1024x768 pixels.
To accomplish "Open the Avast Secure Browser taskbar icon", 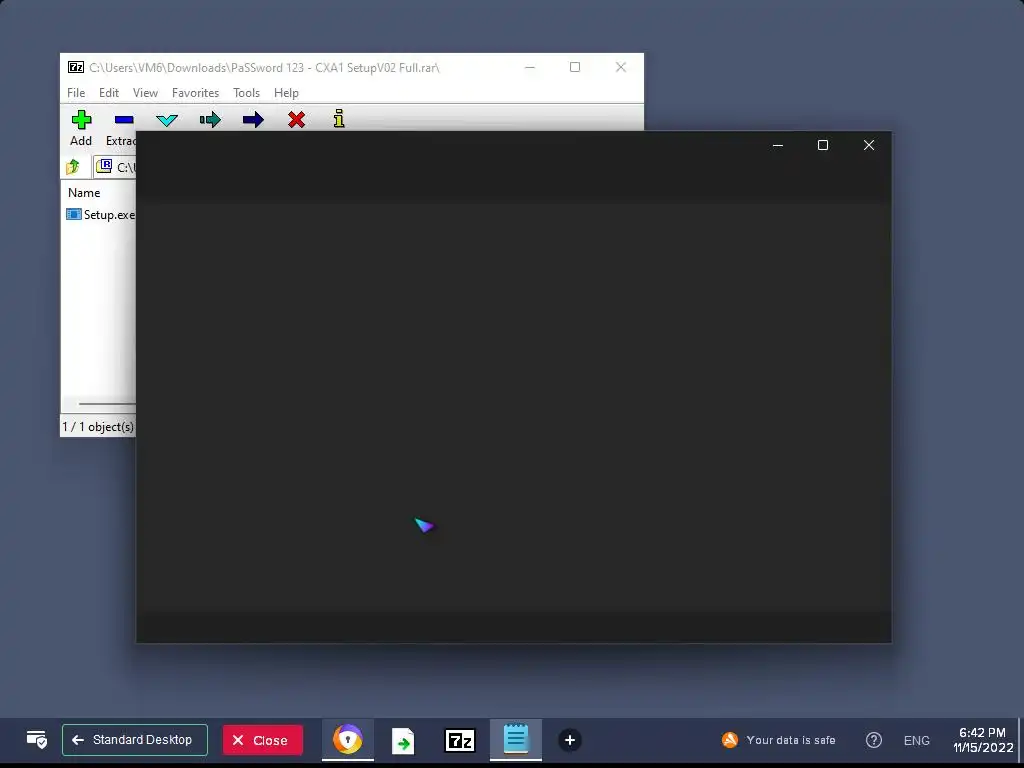I will point(347,740).
